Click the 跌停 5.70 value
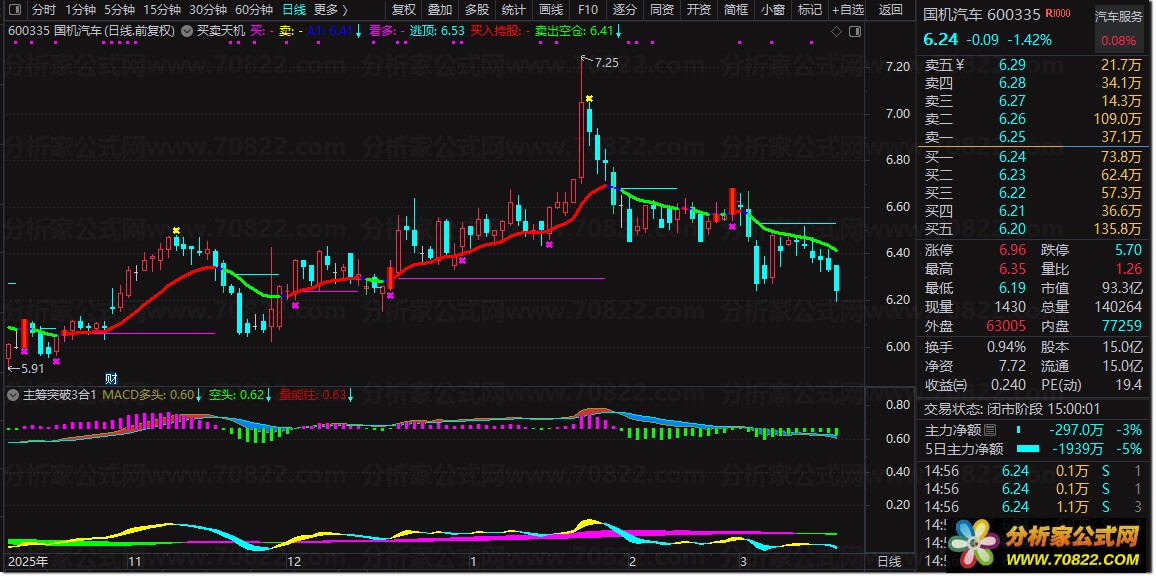Viewport: 1156px width, 576px height. click(x=1129, y=249)
